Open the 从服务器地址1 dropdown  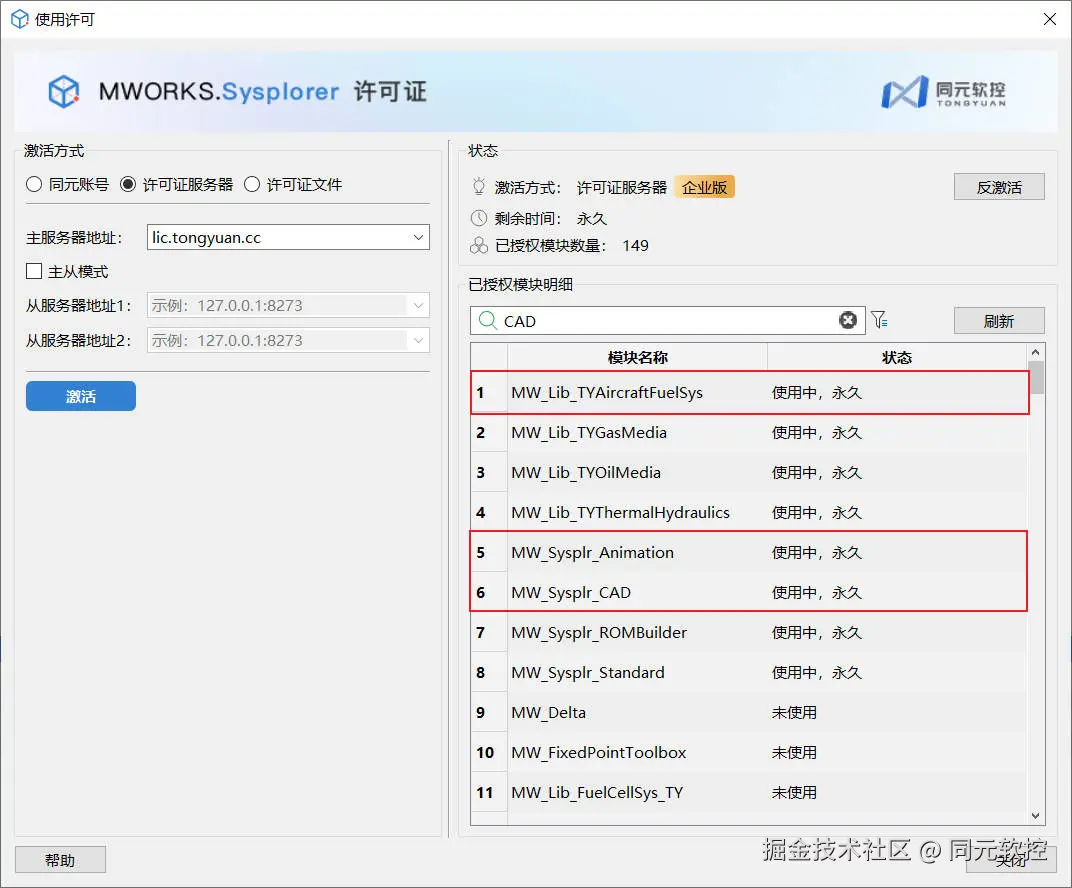click(x=420, y=305)
